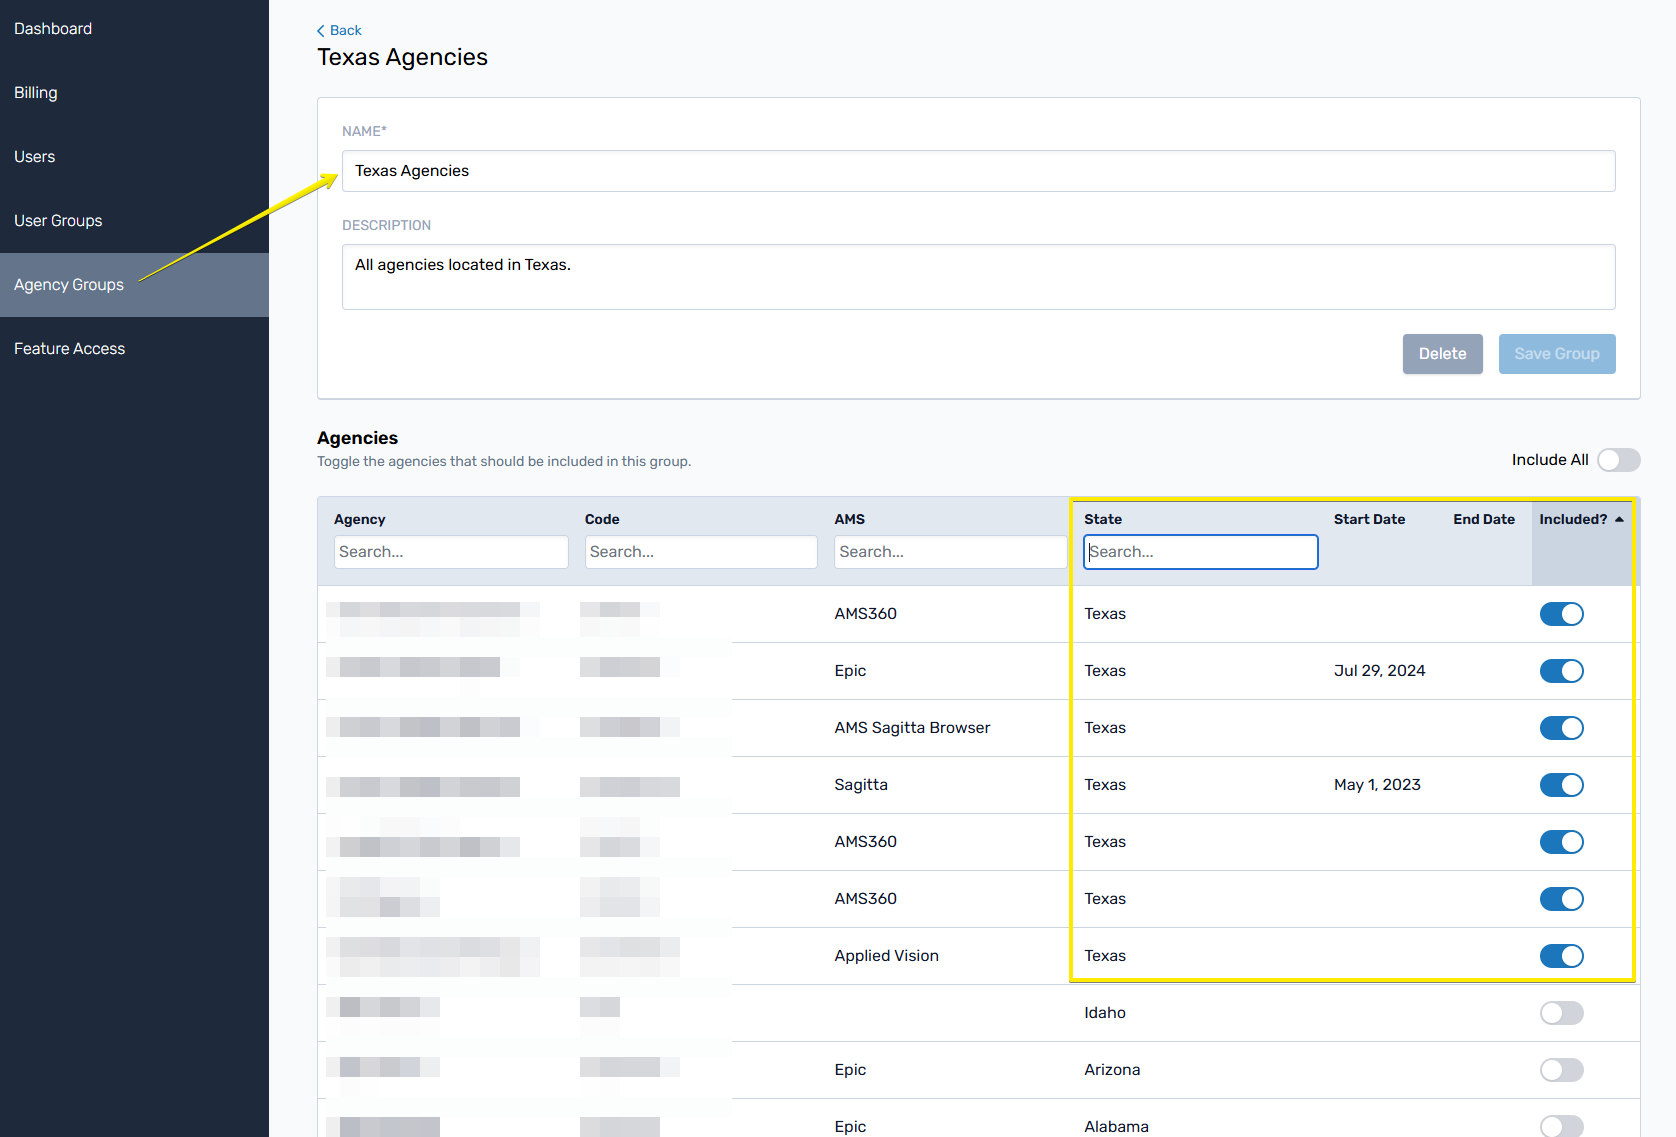Go to Billing in the sidebar

point(36,93)
